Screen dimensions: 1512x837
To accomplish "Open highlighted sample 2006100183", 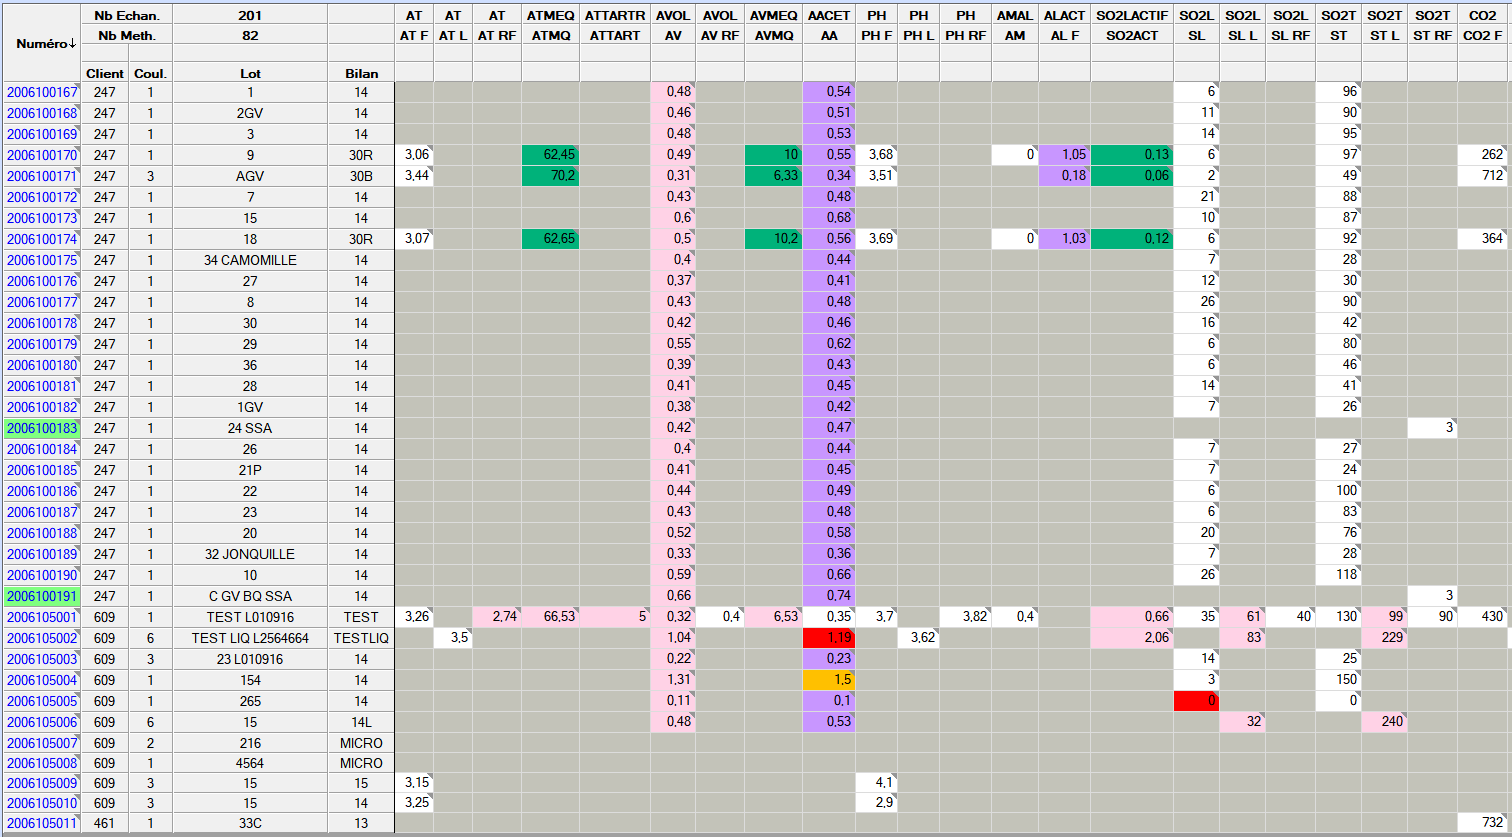I will [42, 428].
